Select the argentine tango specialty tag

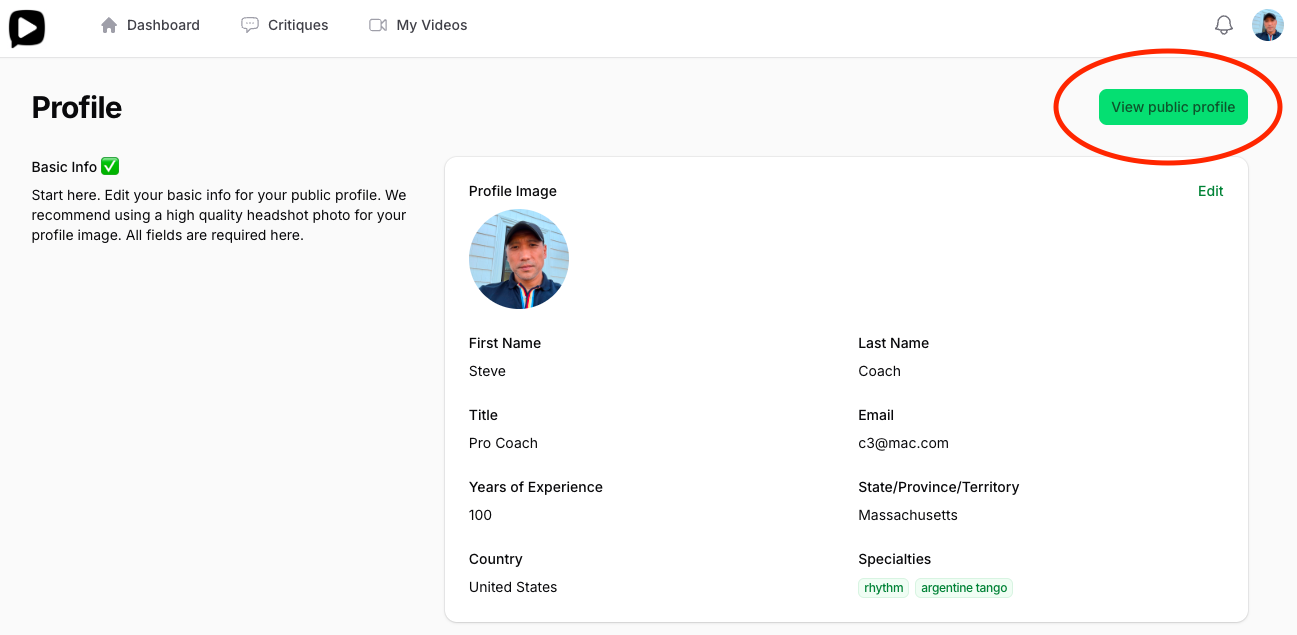[963, 588]
